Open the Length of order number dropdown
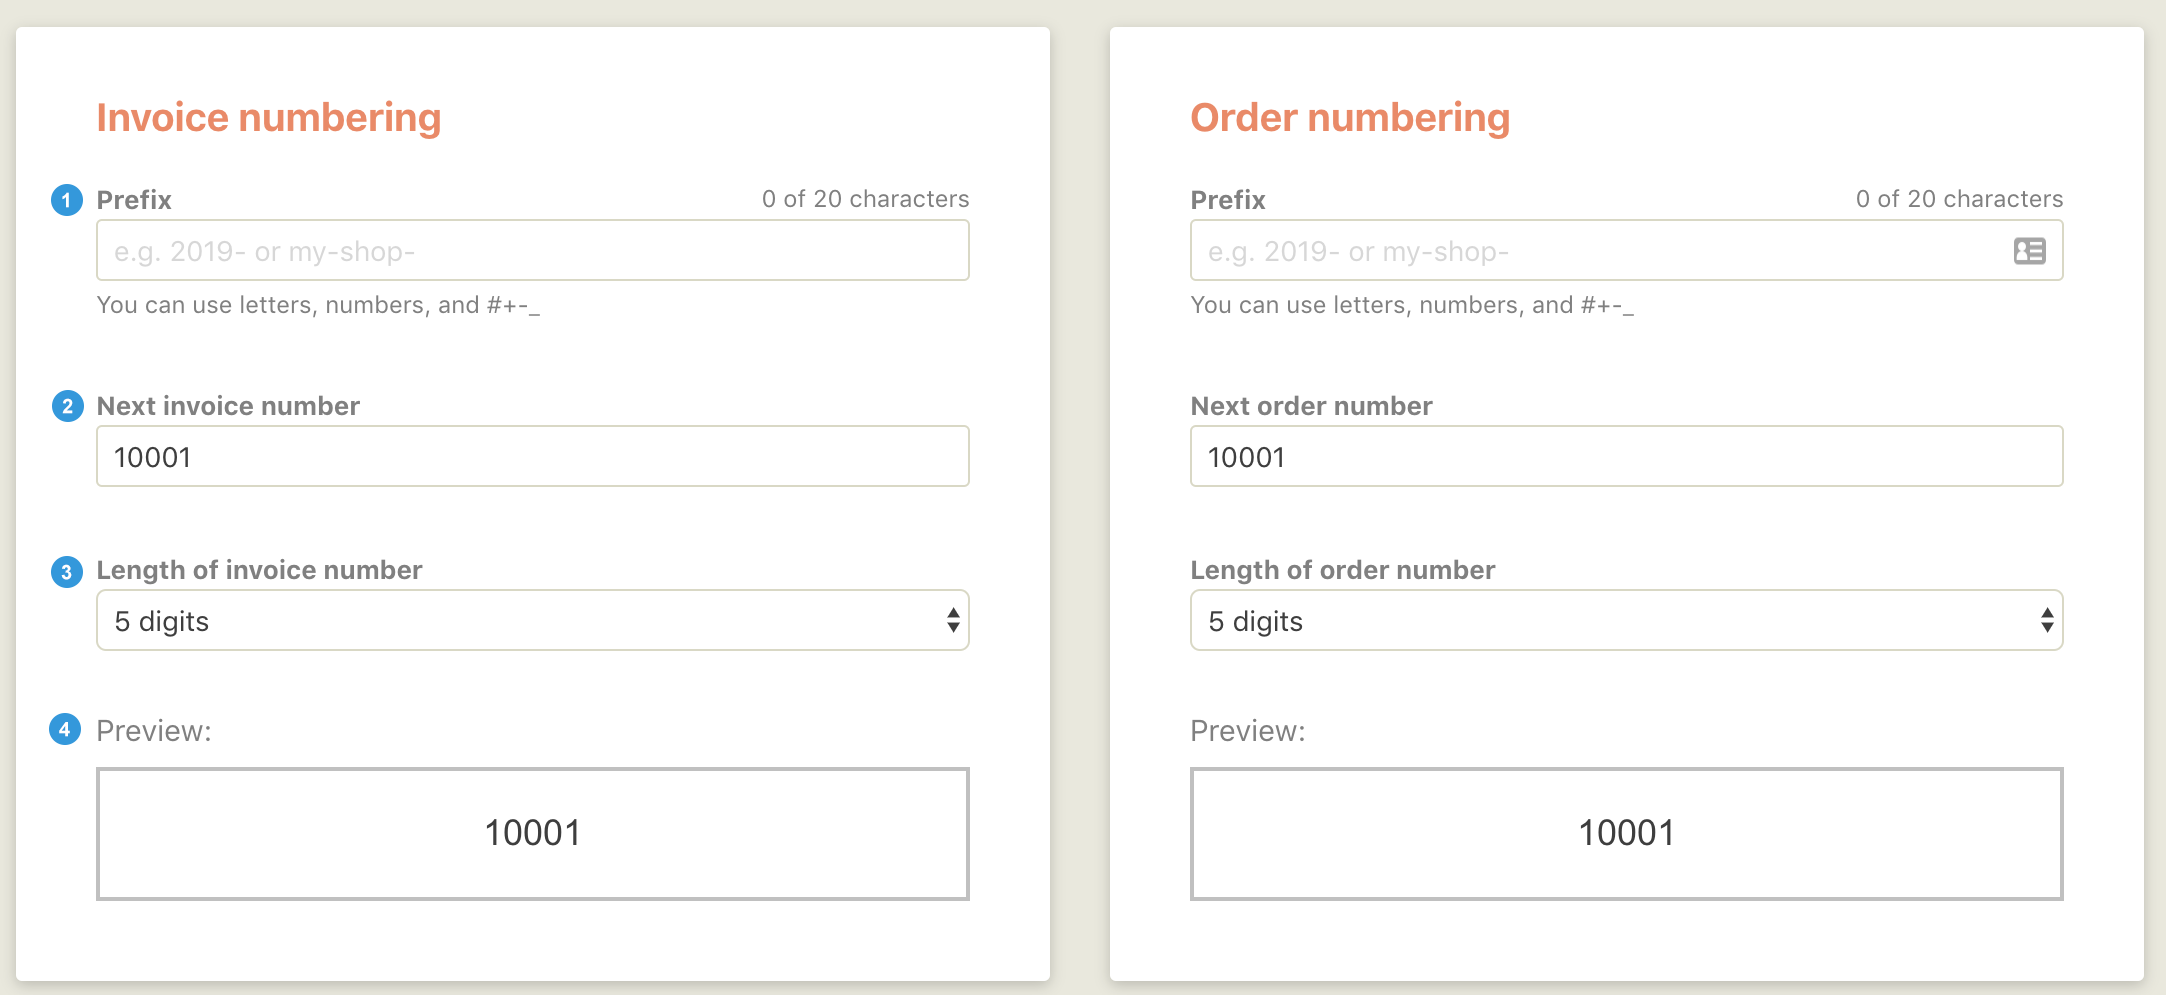This screenshot has width=2166, height=995. (x=1626, y=620)
